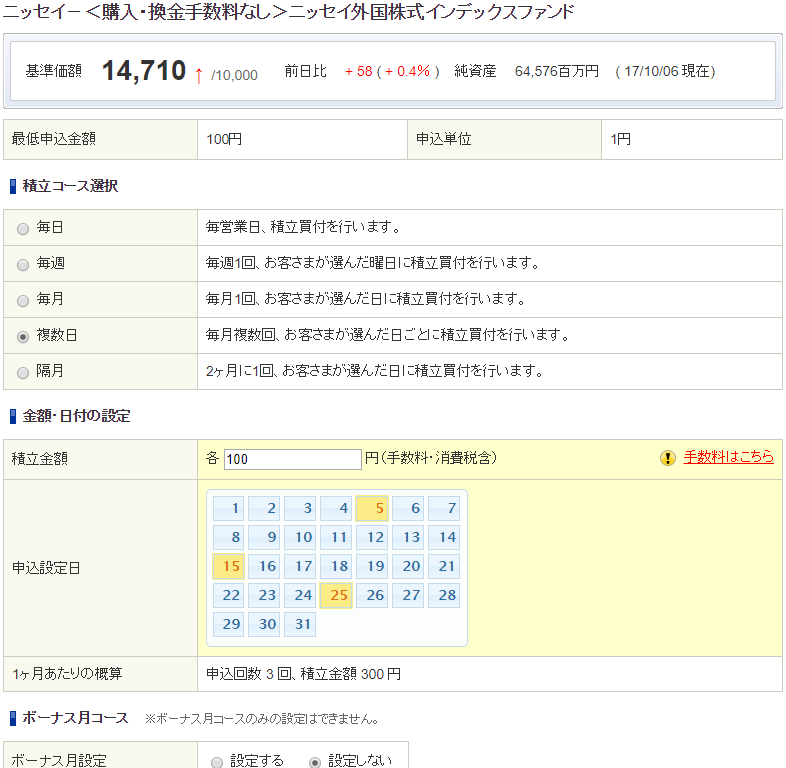
Task: Click the 金額・日付の設定 section heading
Action: point(76,416)
